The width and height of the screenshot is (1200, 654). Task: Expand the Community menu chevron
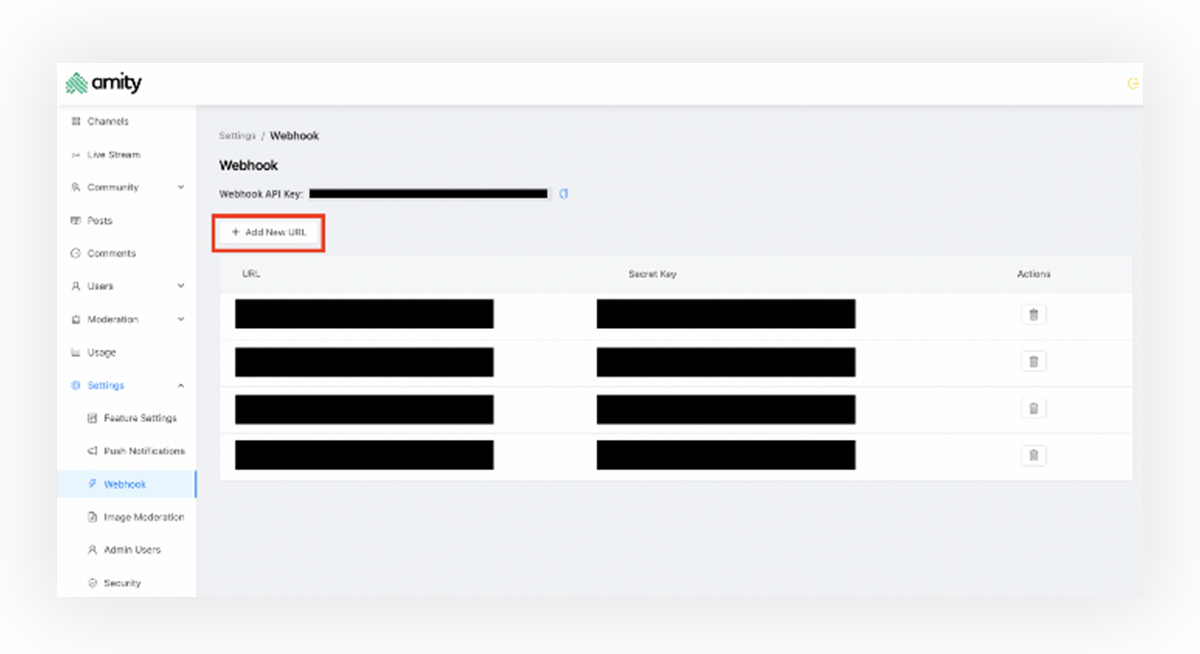181,187
